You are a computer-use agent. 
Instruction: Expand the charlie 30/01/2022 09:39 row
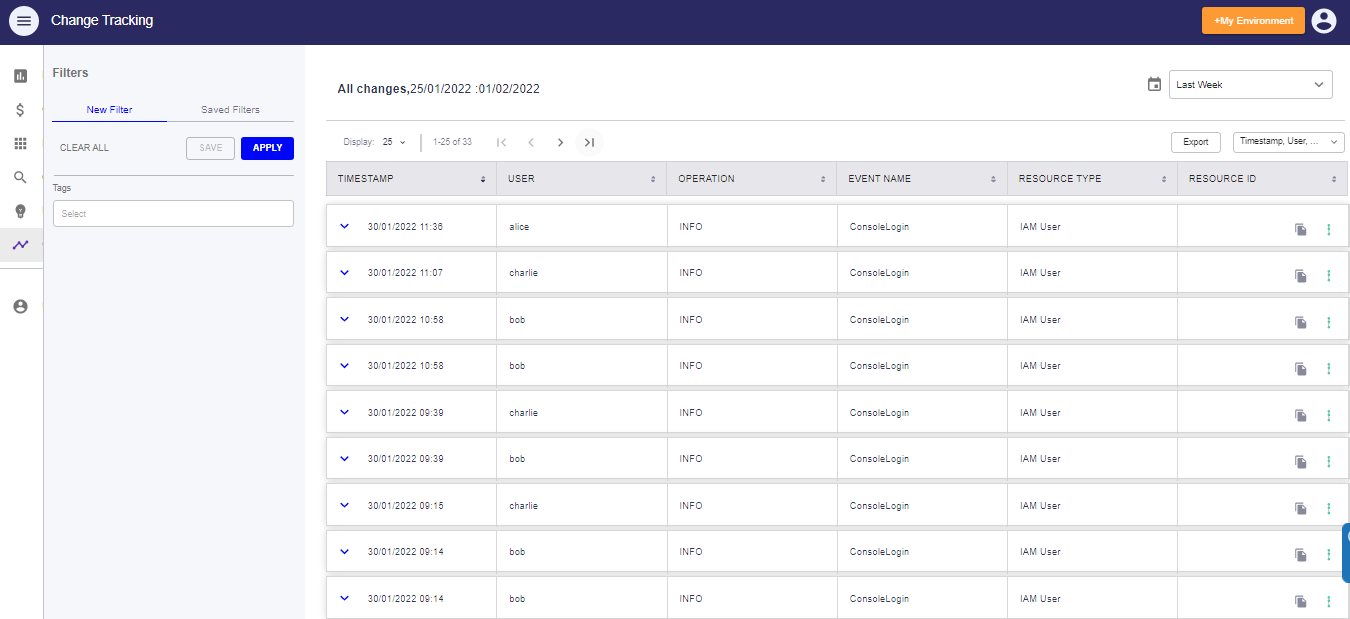click(345, 412)
